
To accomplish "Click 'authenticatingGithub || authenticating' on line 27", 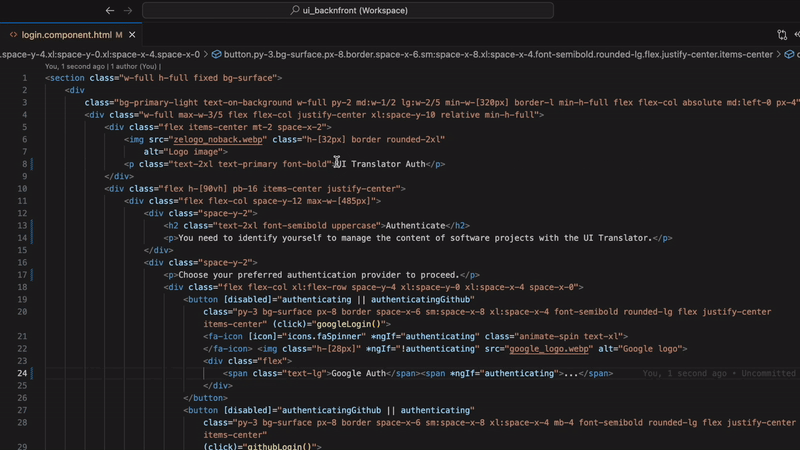I will click(x=376, y=410).
